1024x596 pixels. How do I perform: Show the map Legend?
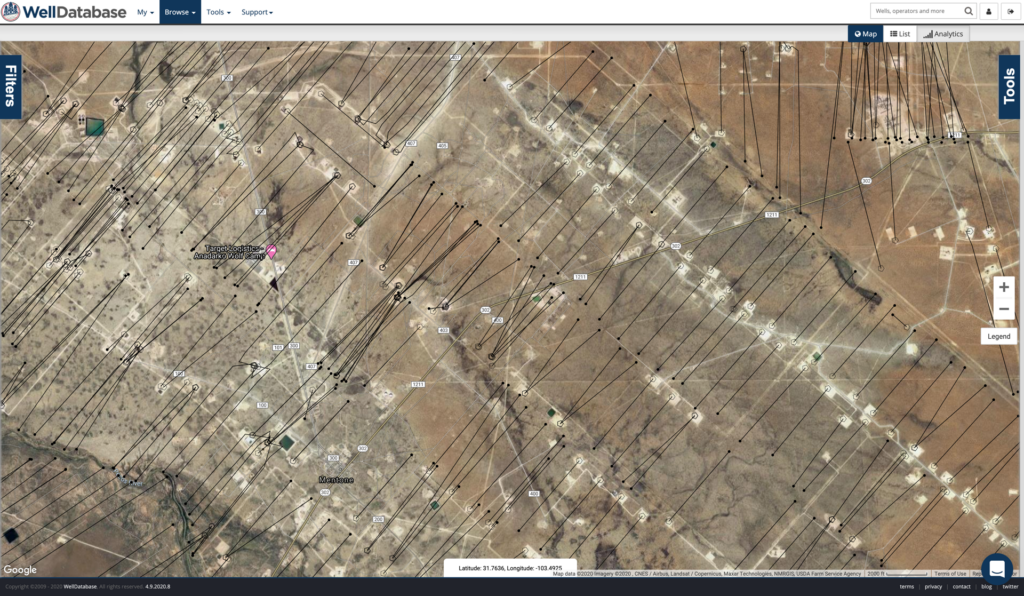(x=999, y=336)
